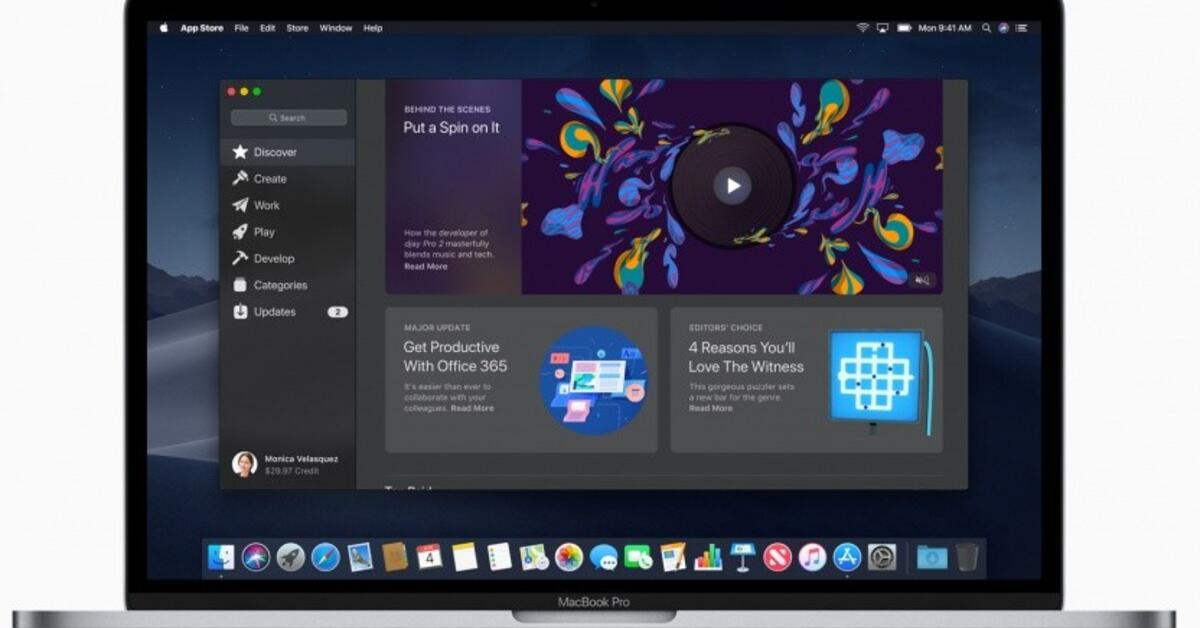Open the Edit menu

268,28
